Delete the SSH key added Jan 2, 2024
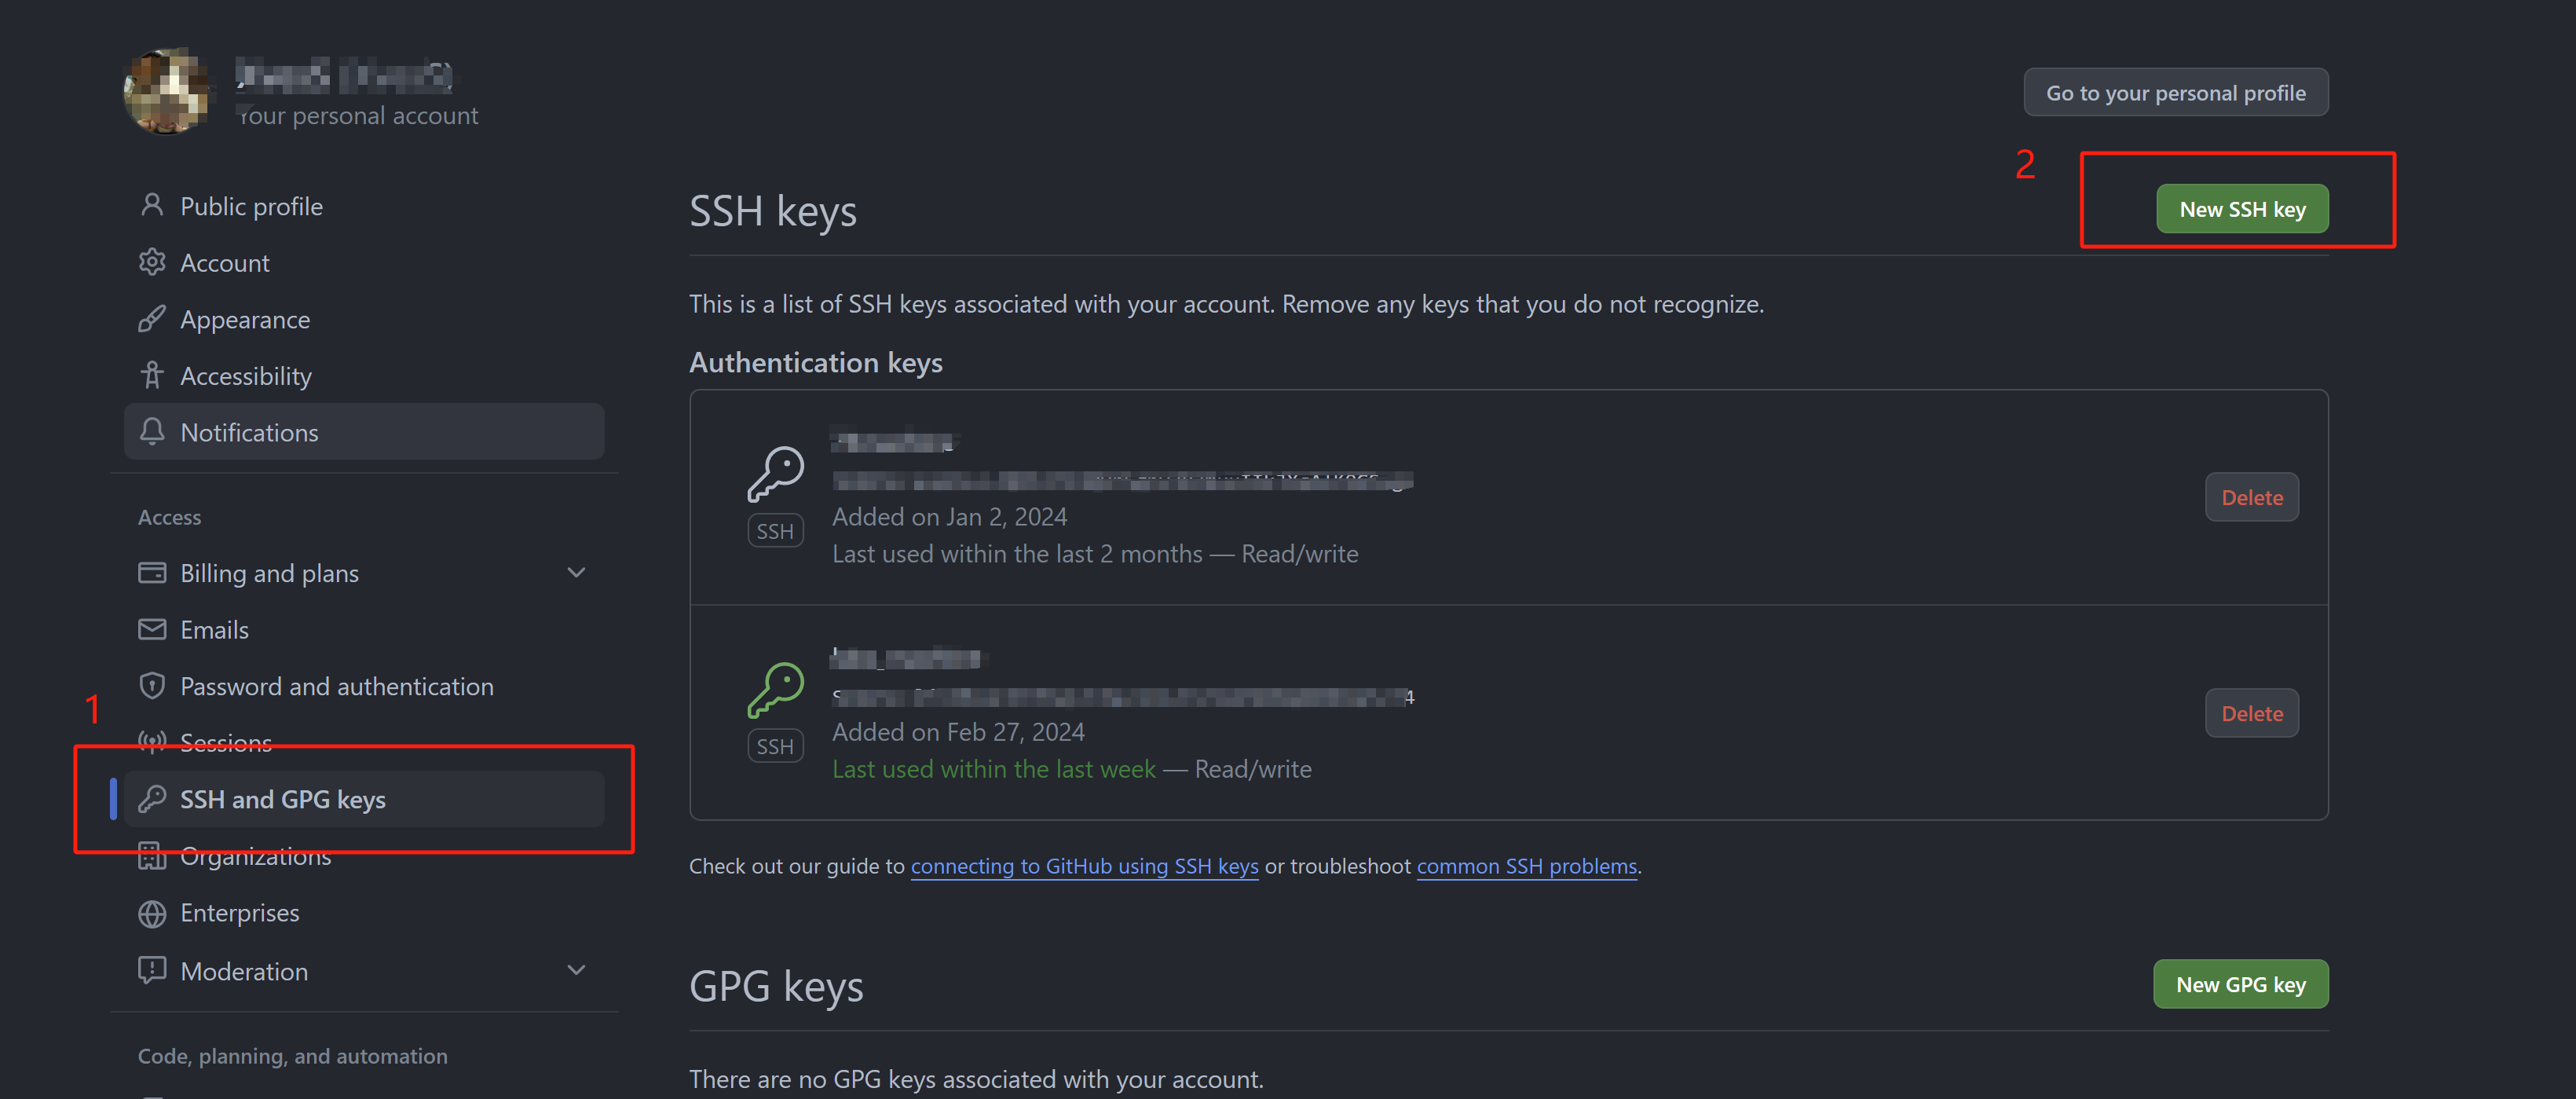2576x1099 pixels. point(2251,497)
